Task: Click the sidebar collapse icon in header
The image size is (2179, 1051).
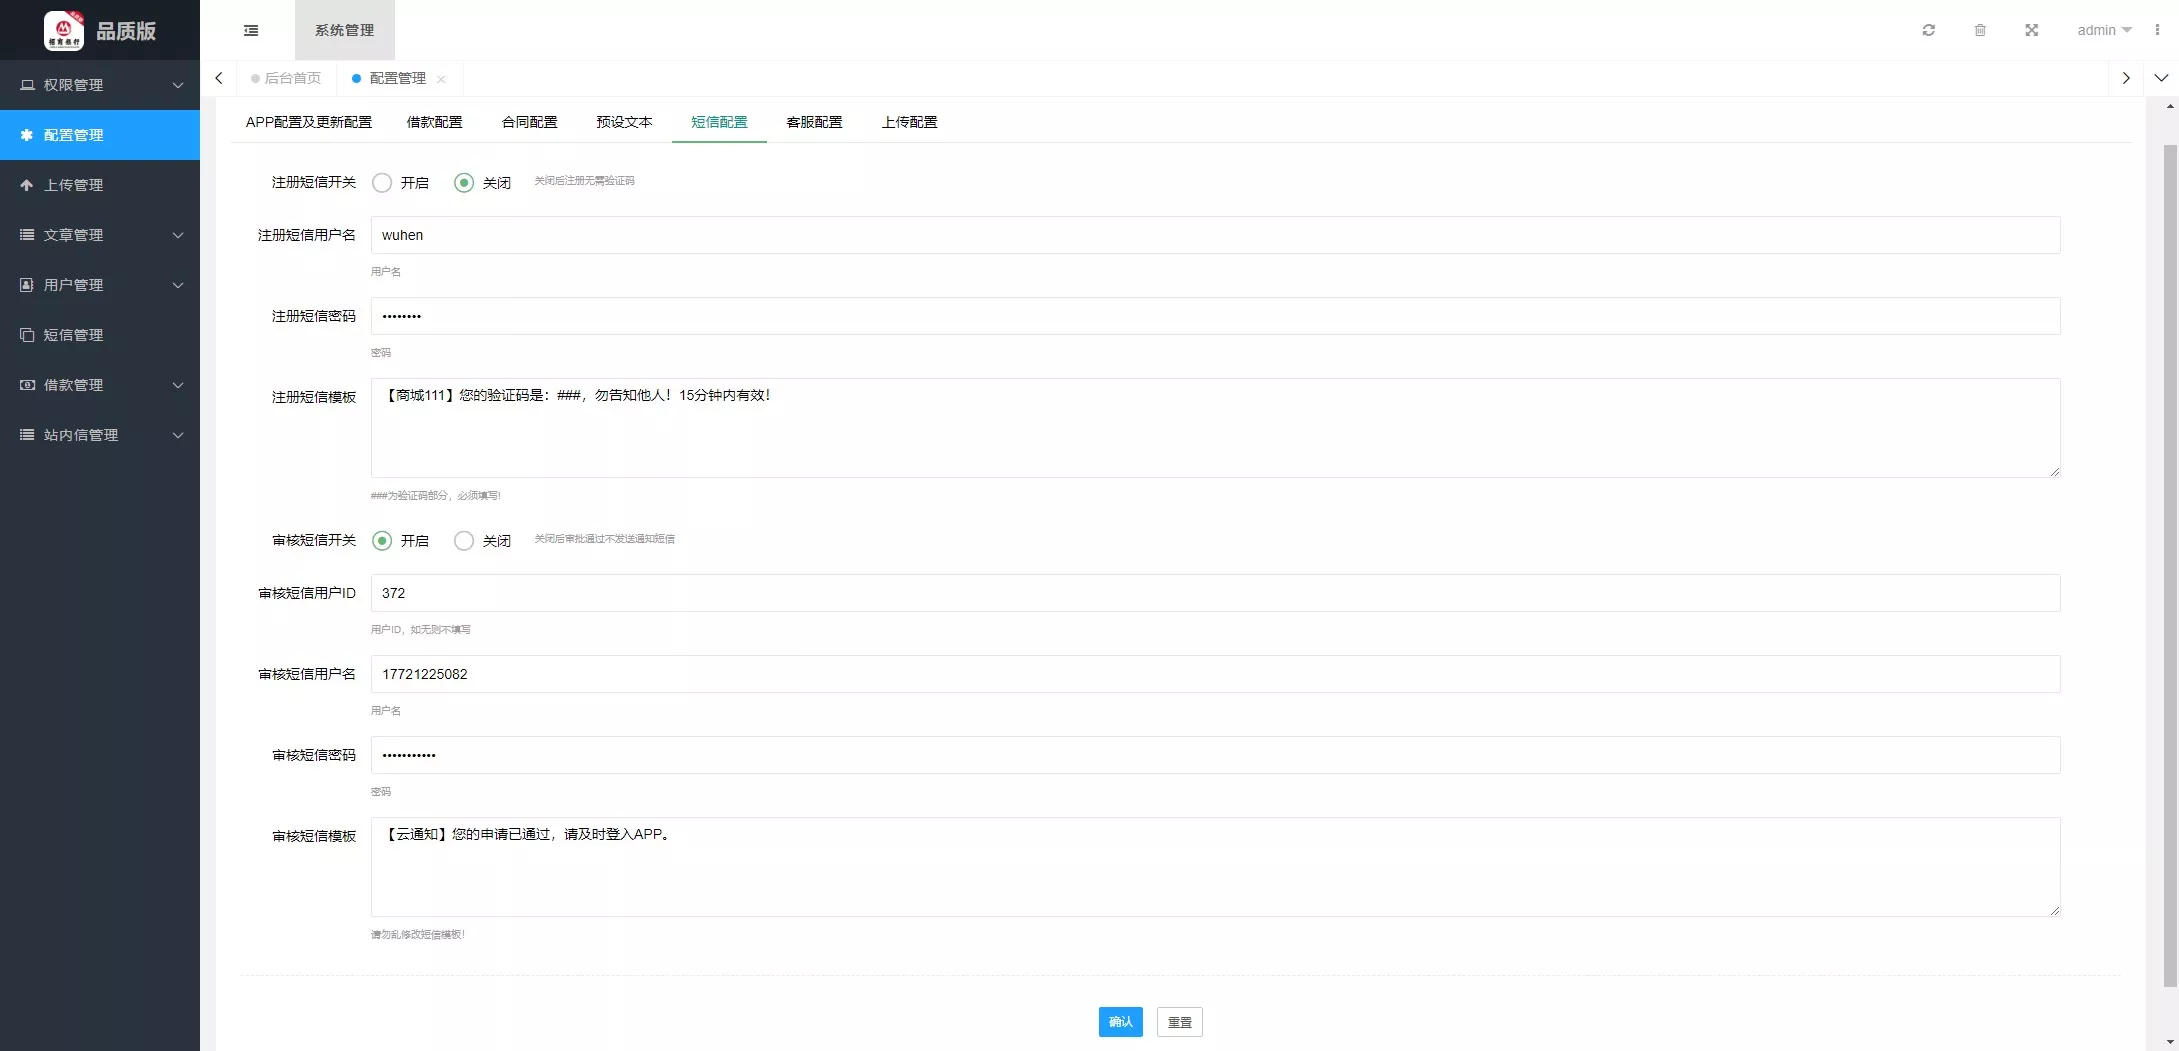Action: (251, 30)
